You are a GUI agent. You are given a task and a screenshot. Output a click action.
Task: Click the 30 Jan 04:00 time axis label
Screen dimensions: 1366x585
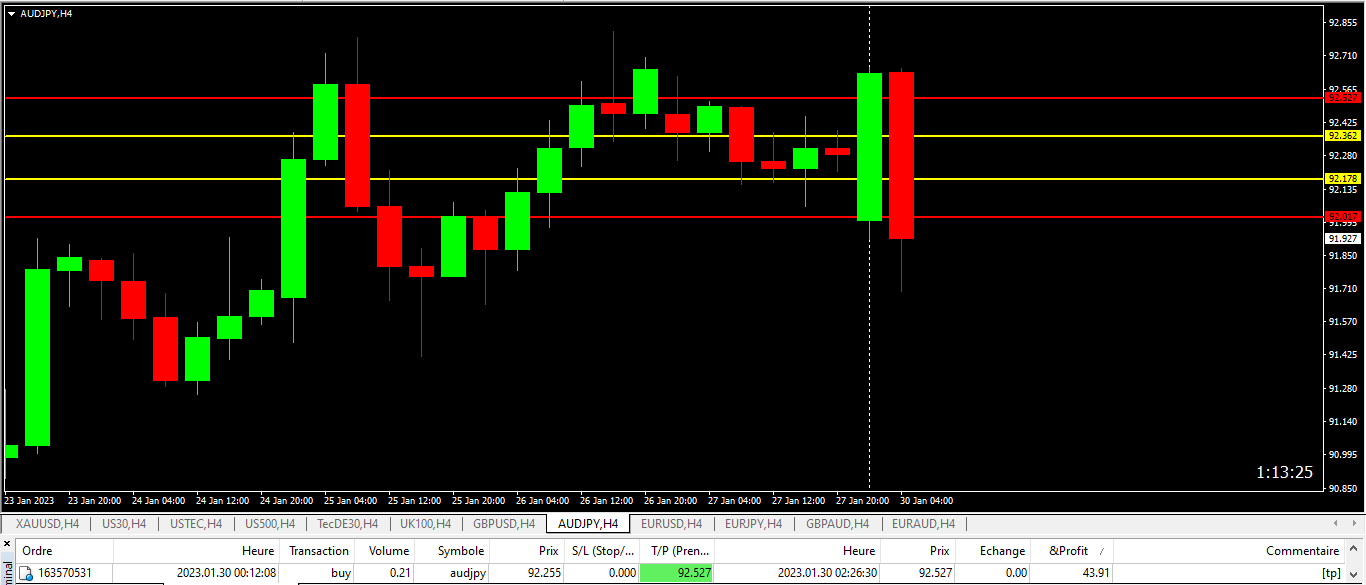coord(926,500)
